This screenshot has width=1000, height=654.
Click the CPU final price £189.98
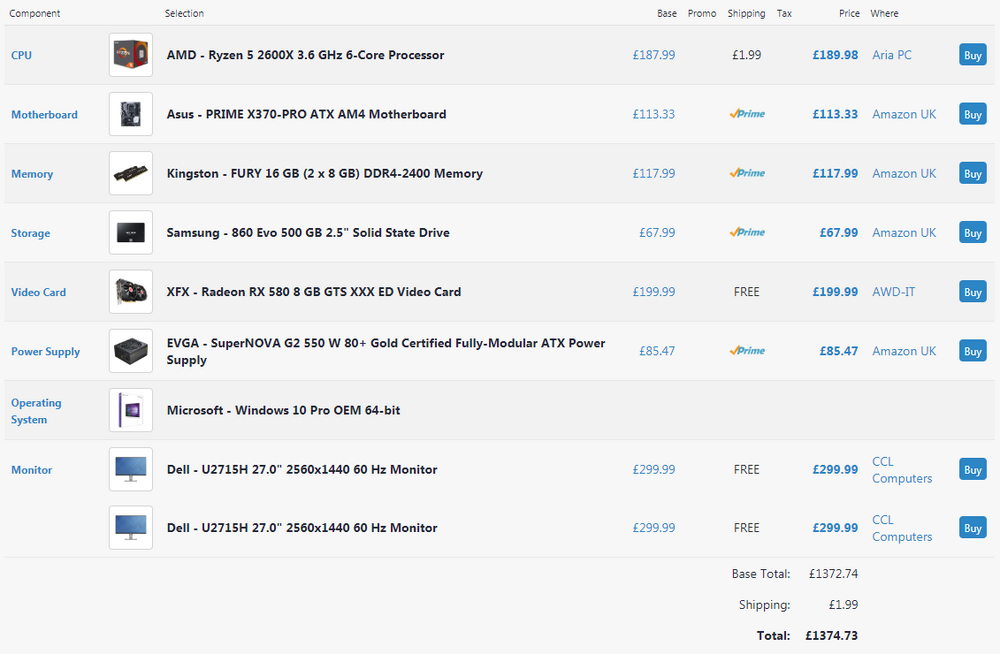835,55
